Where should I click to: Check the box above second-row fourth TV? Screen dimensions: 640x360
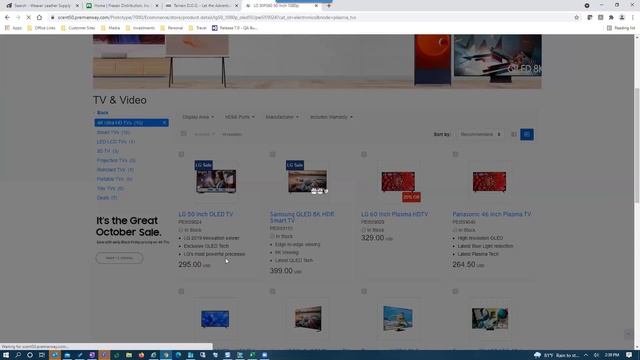[456, 291]
